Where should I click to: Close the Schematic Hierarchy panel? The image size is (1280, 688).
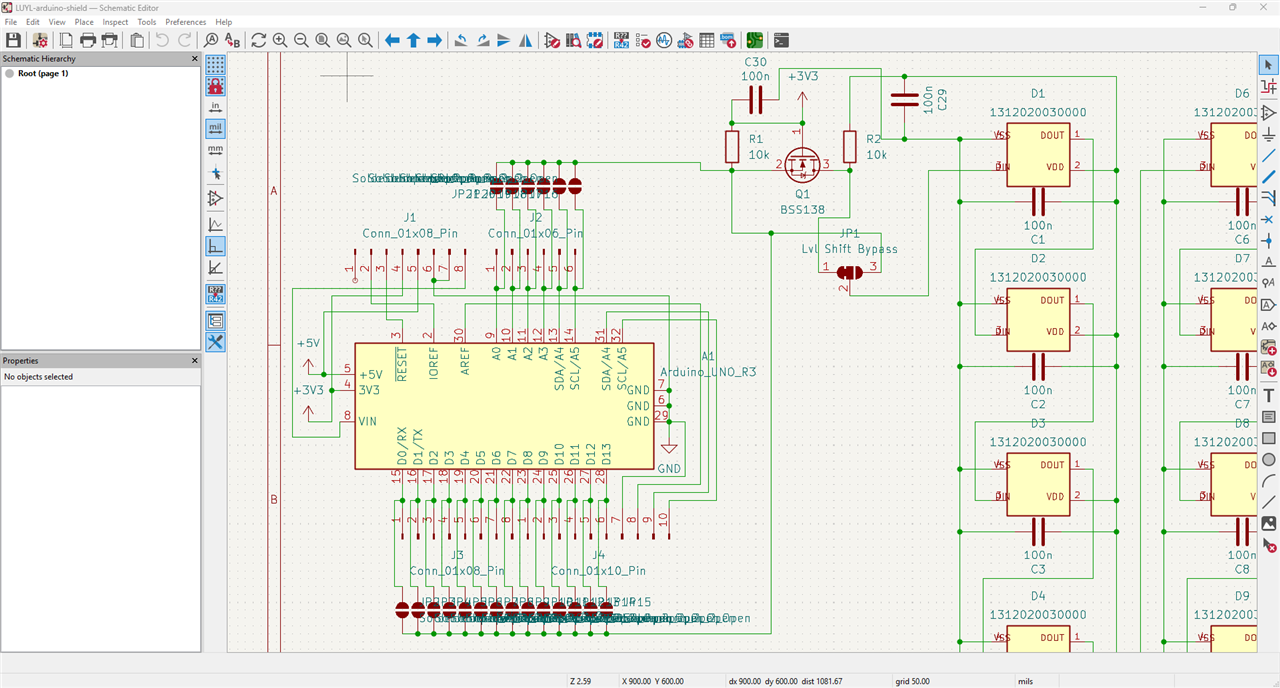(x=195, y=59)
